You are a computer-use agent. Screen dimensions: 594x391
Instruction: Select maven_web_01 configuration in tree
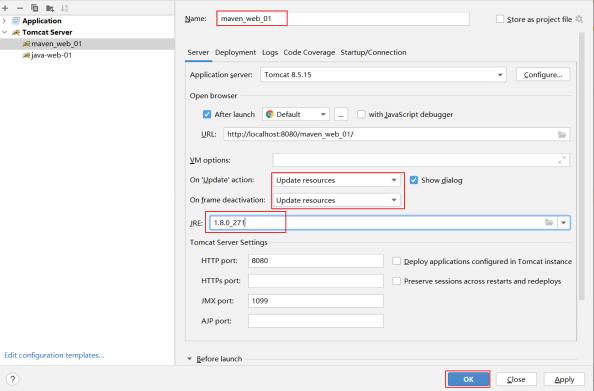[x=87, y=44]
